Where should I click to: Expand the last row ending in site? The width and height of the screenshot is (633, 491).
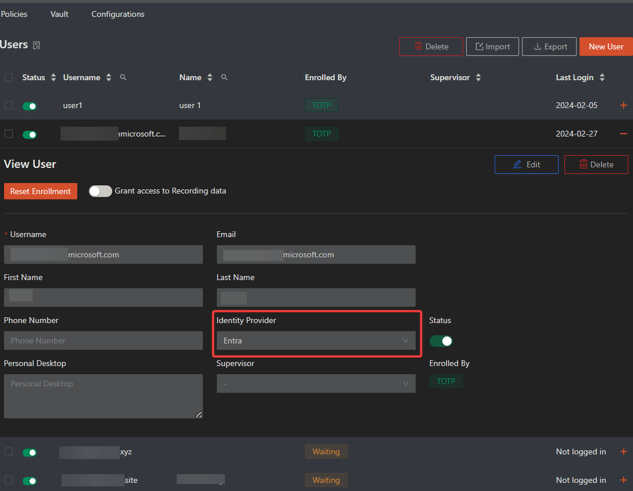pyautogui.click(x=623, y=480)
